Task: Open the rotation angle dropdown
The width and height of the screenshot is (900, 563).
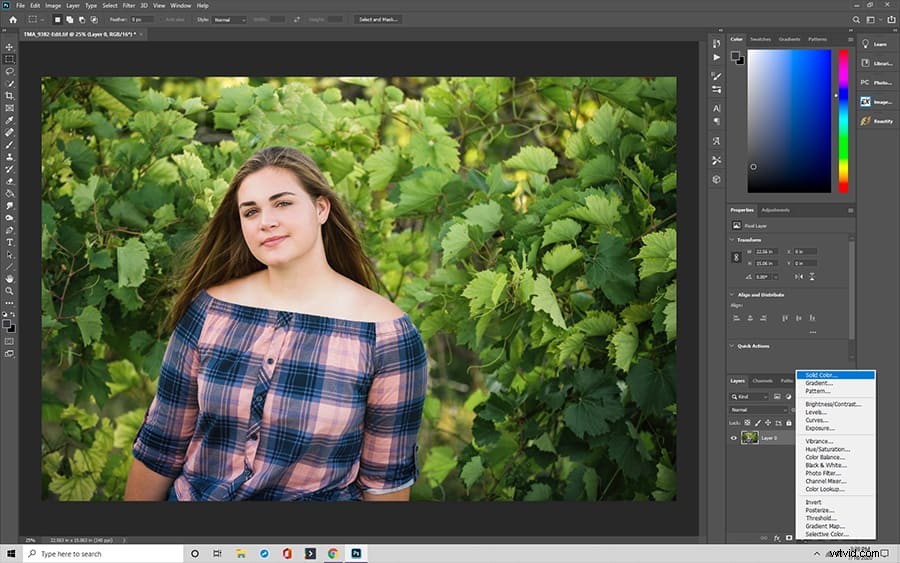Action: pyautogui.click(x=775, y=277)
